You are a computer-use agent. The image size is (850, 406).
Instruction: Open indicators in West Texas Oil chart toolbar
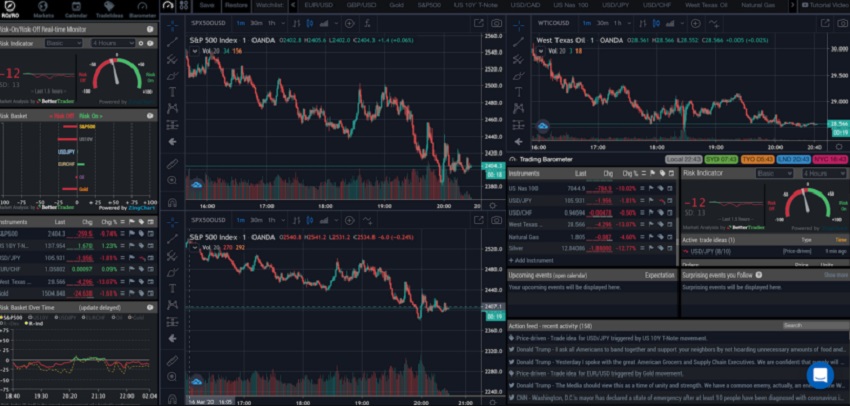pos(714,23)
